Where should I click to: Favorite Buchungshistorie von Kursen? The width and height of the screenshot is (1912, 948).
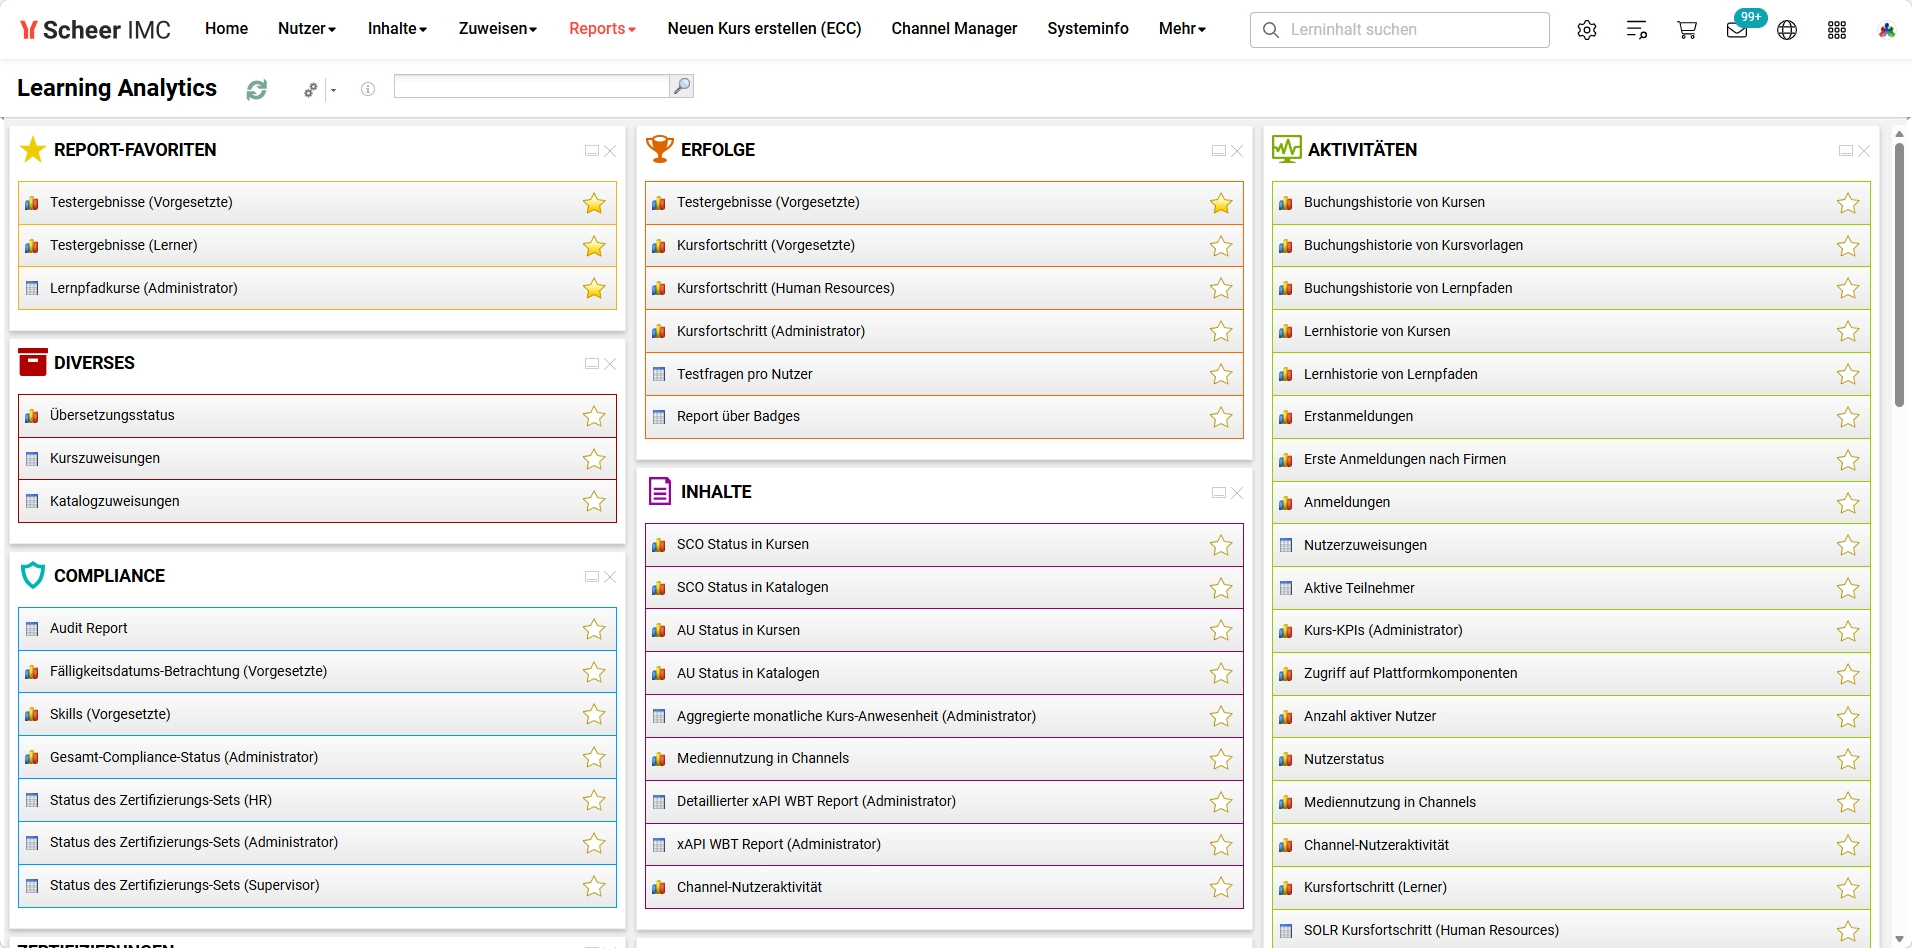click(x=1848, y=203)
